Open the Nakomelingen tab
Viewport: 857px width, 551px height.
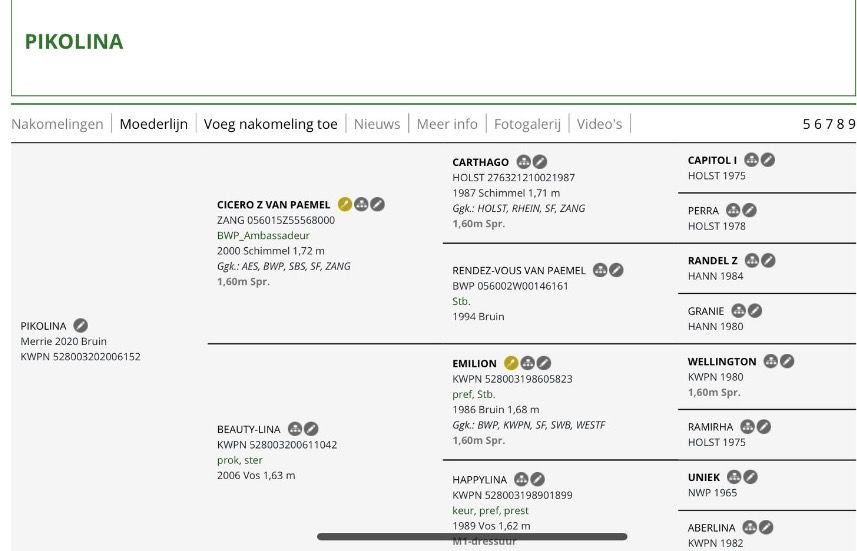point(57,124)
